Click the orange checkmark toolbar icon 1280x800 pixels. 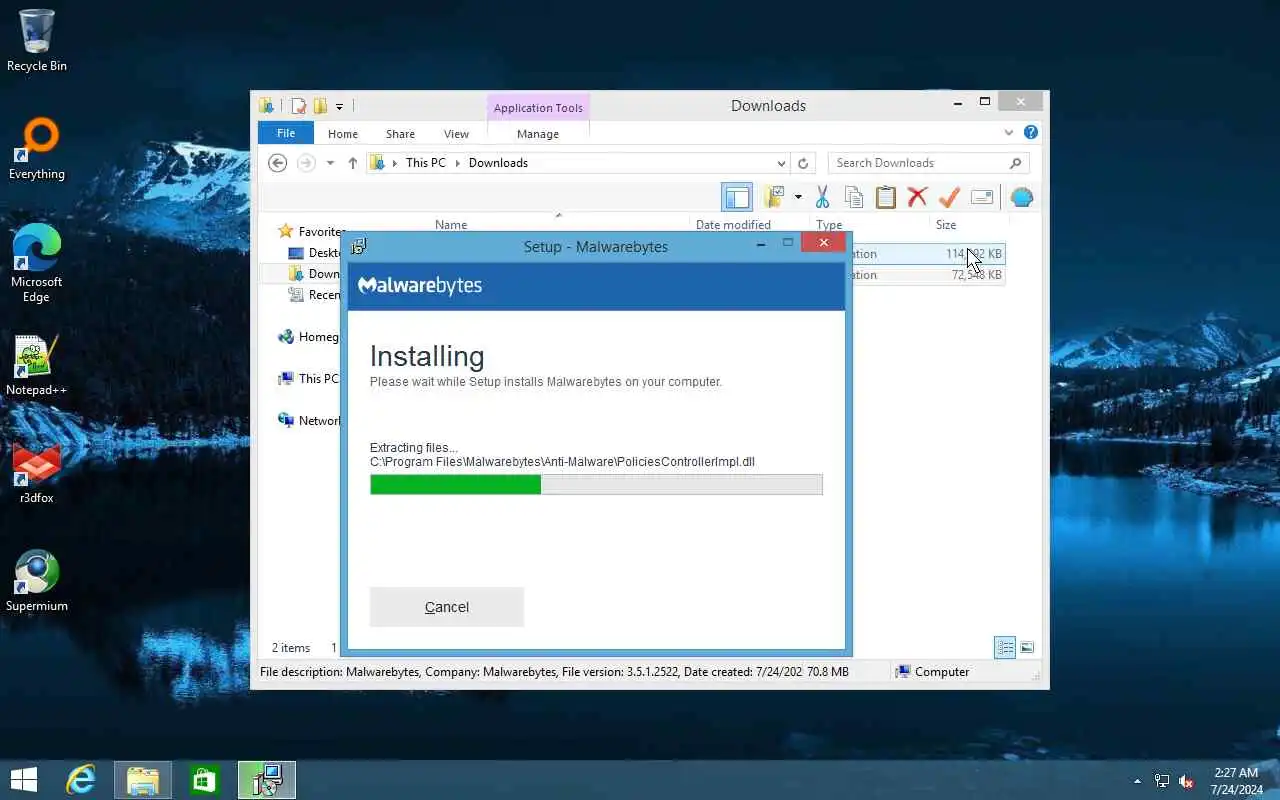tap(949, 197)
